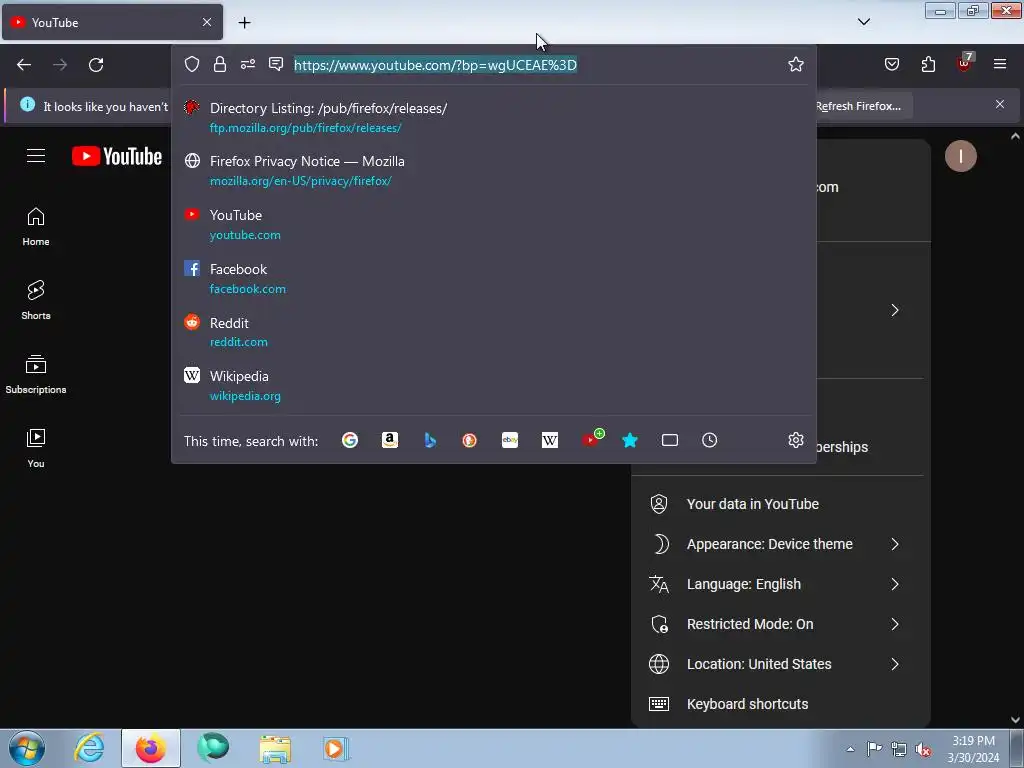Open Windows Explorer folder in taskbar
Image resolution: width=1024 pixels, height=768 pixels.
click(275, 748)
